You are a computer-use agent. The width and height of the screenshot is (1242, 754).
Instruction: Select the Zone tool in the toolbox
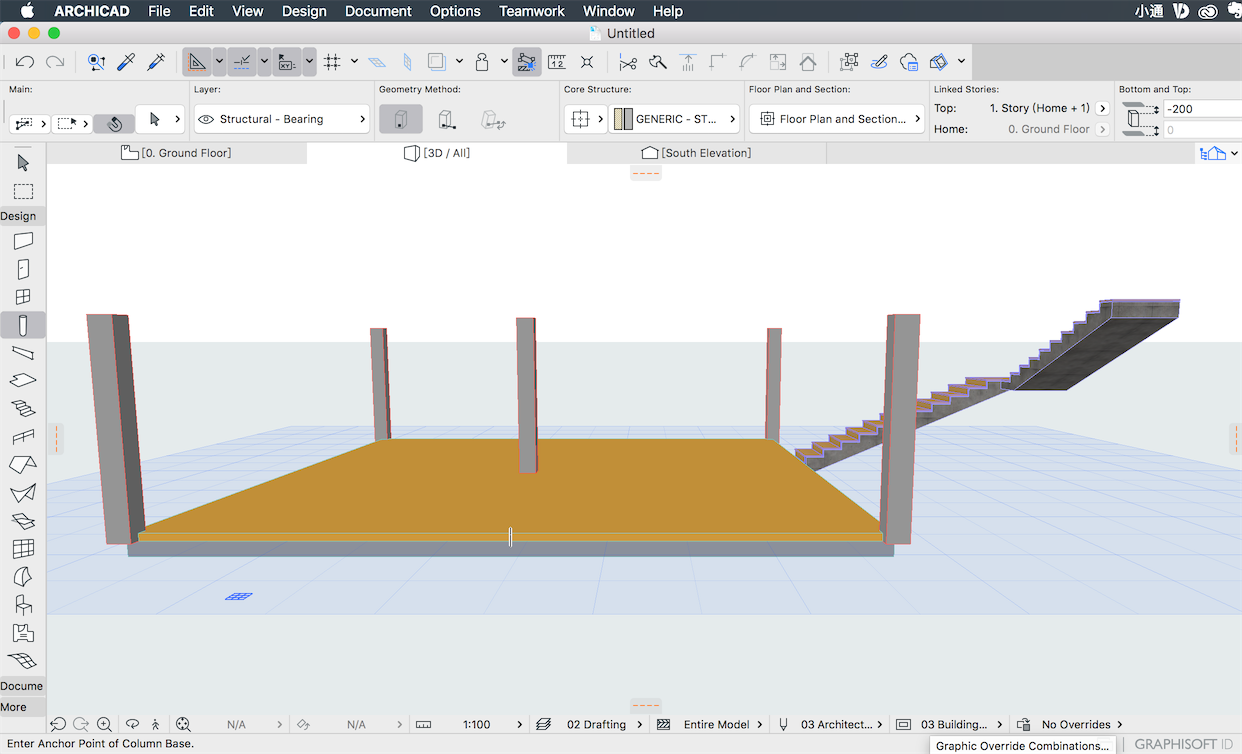click(x=23, y=633)
